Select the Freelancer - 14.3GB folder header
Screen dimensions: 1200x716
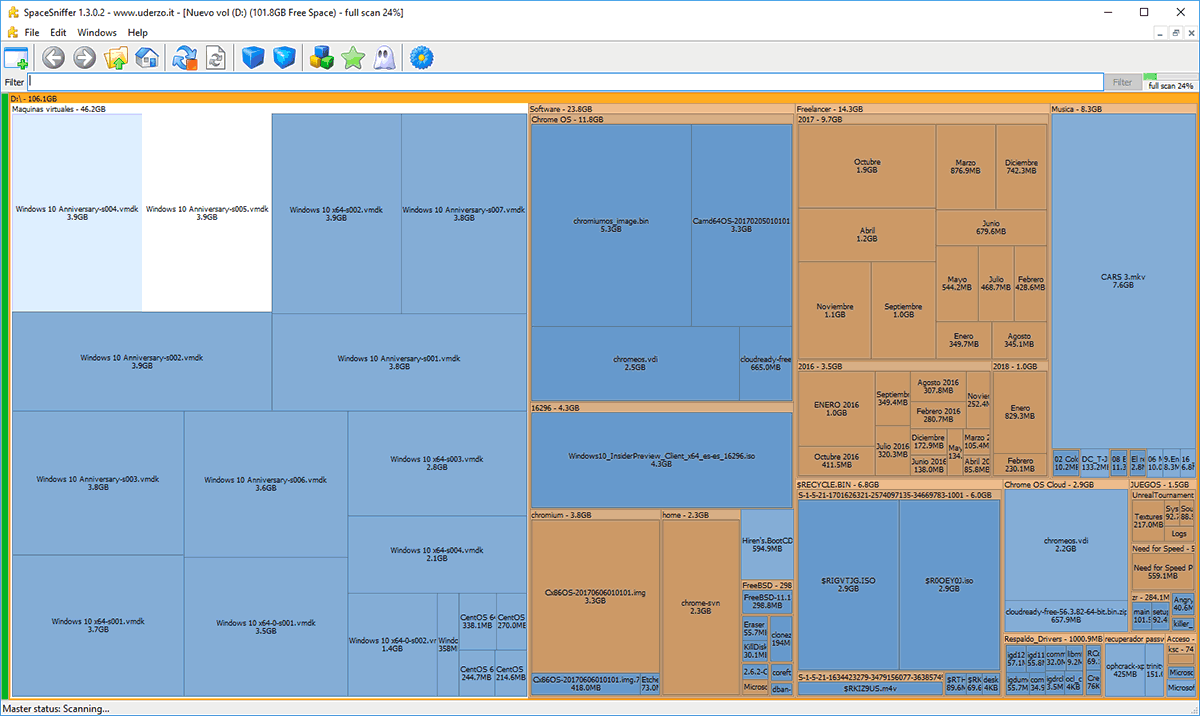(922, 109)
